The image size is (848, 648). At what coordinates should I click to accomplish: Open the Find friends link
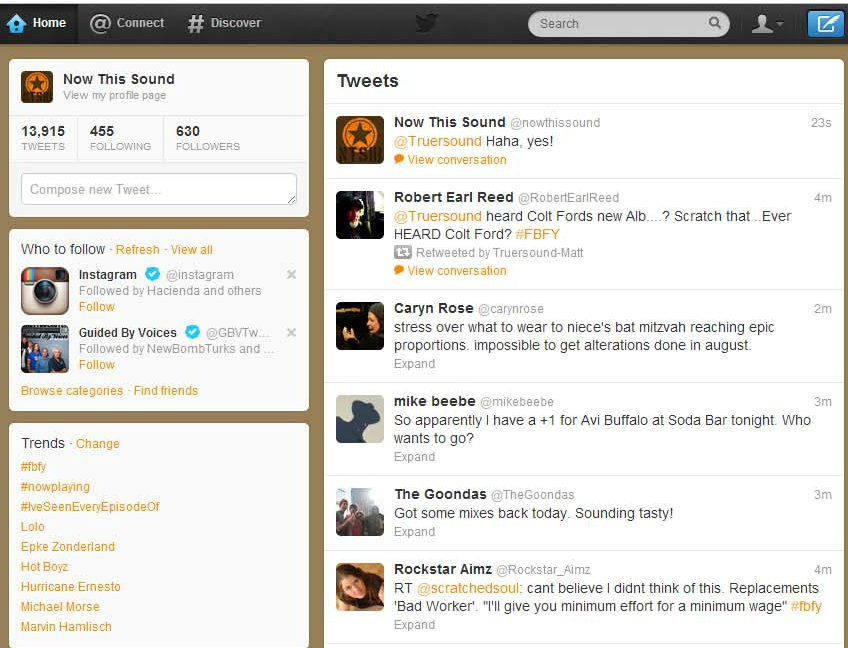click(x=165, y=391)
